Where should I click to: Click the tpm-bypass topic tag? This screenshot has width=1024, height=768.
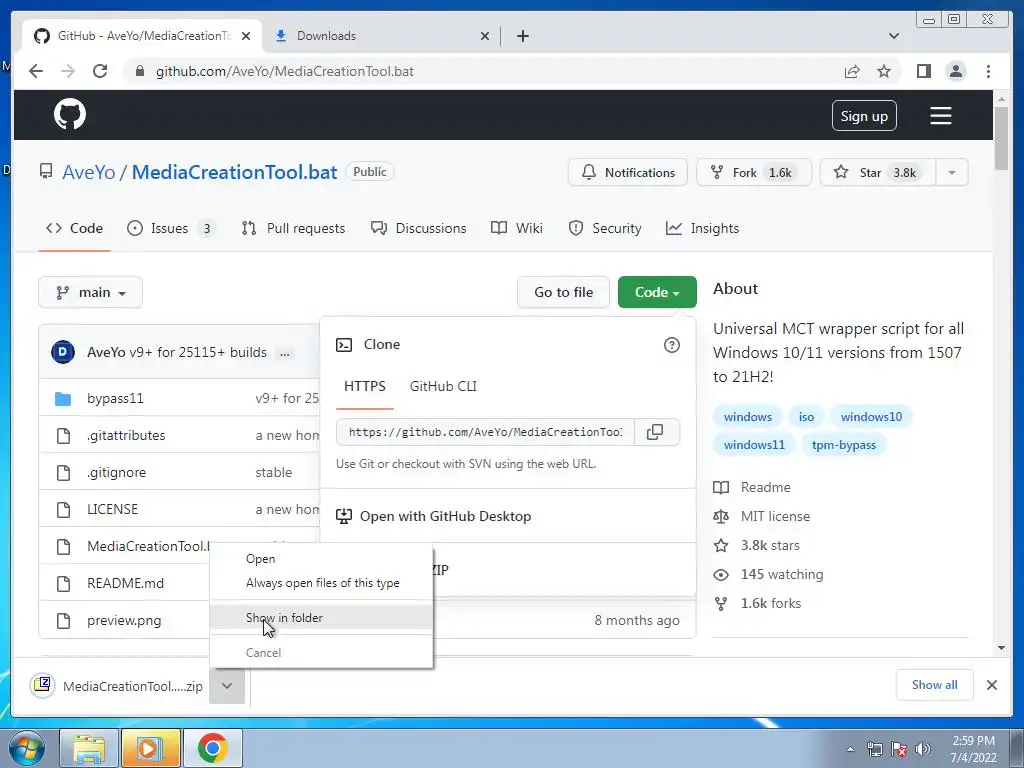[x=844, y=445]
